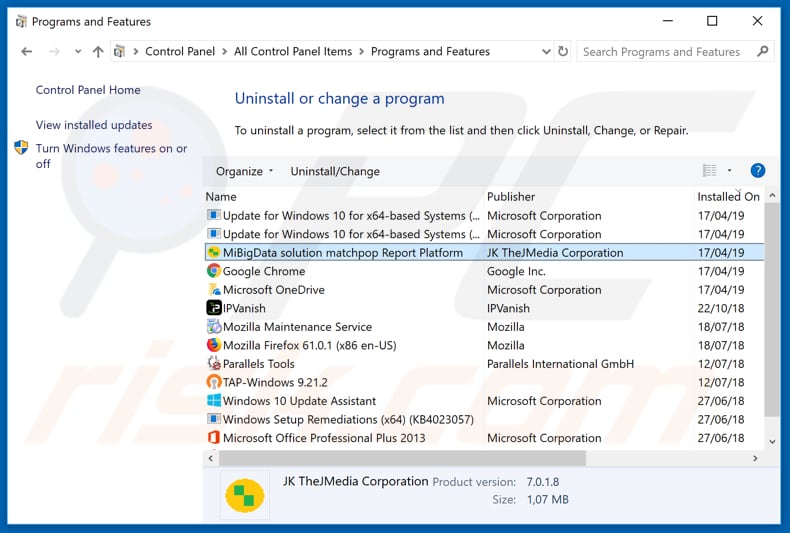Click Windows Setup Remediations icon
Viewport: 790px width, 533px height.
pyautogui.click(x=214, y=419)
